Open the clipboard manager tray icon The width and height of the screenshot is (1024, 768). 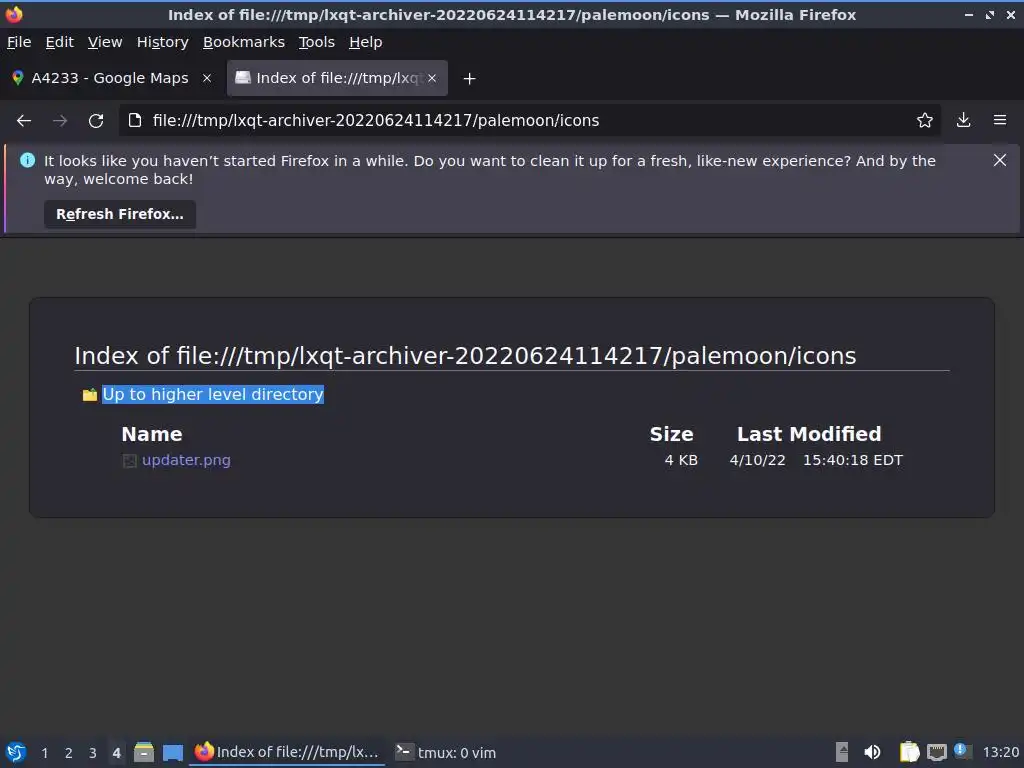(909, 752)
